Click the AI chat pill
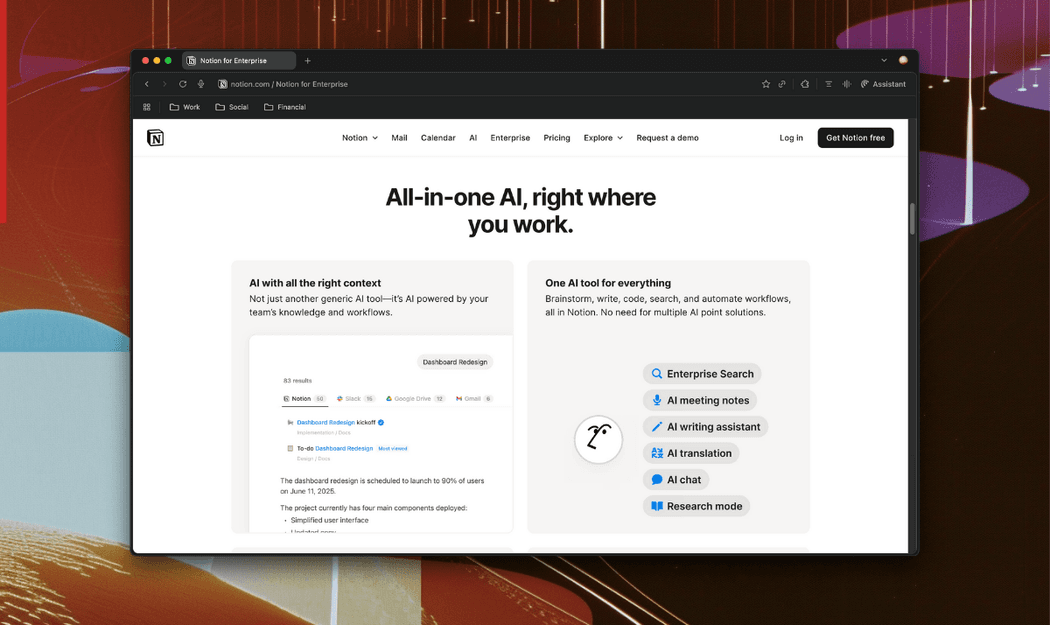The width and height of the screenshot is (1050, 625). (676, 480)
